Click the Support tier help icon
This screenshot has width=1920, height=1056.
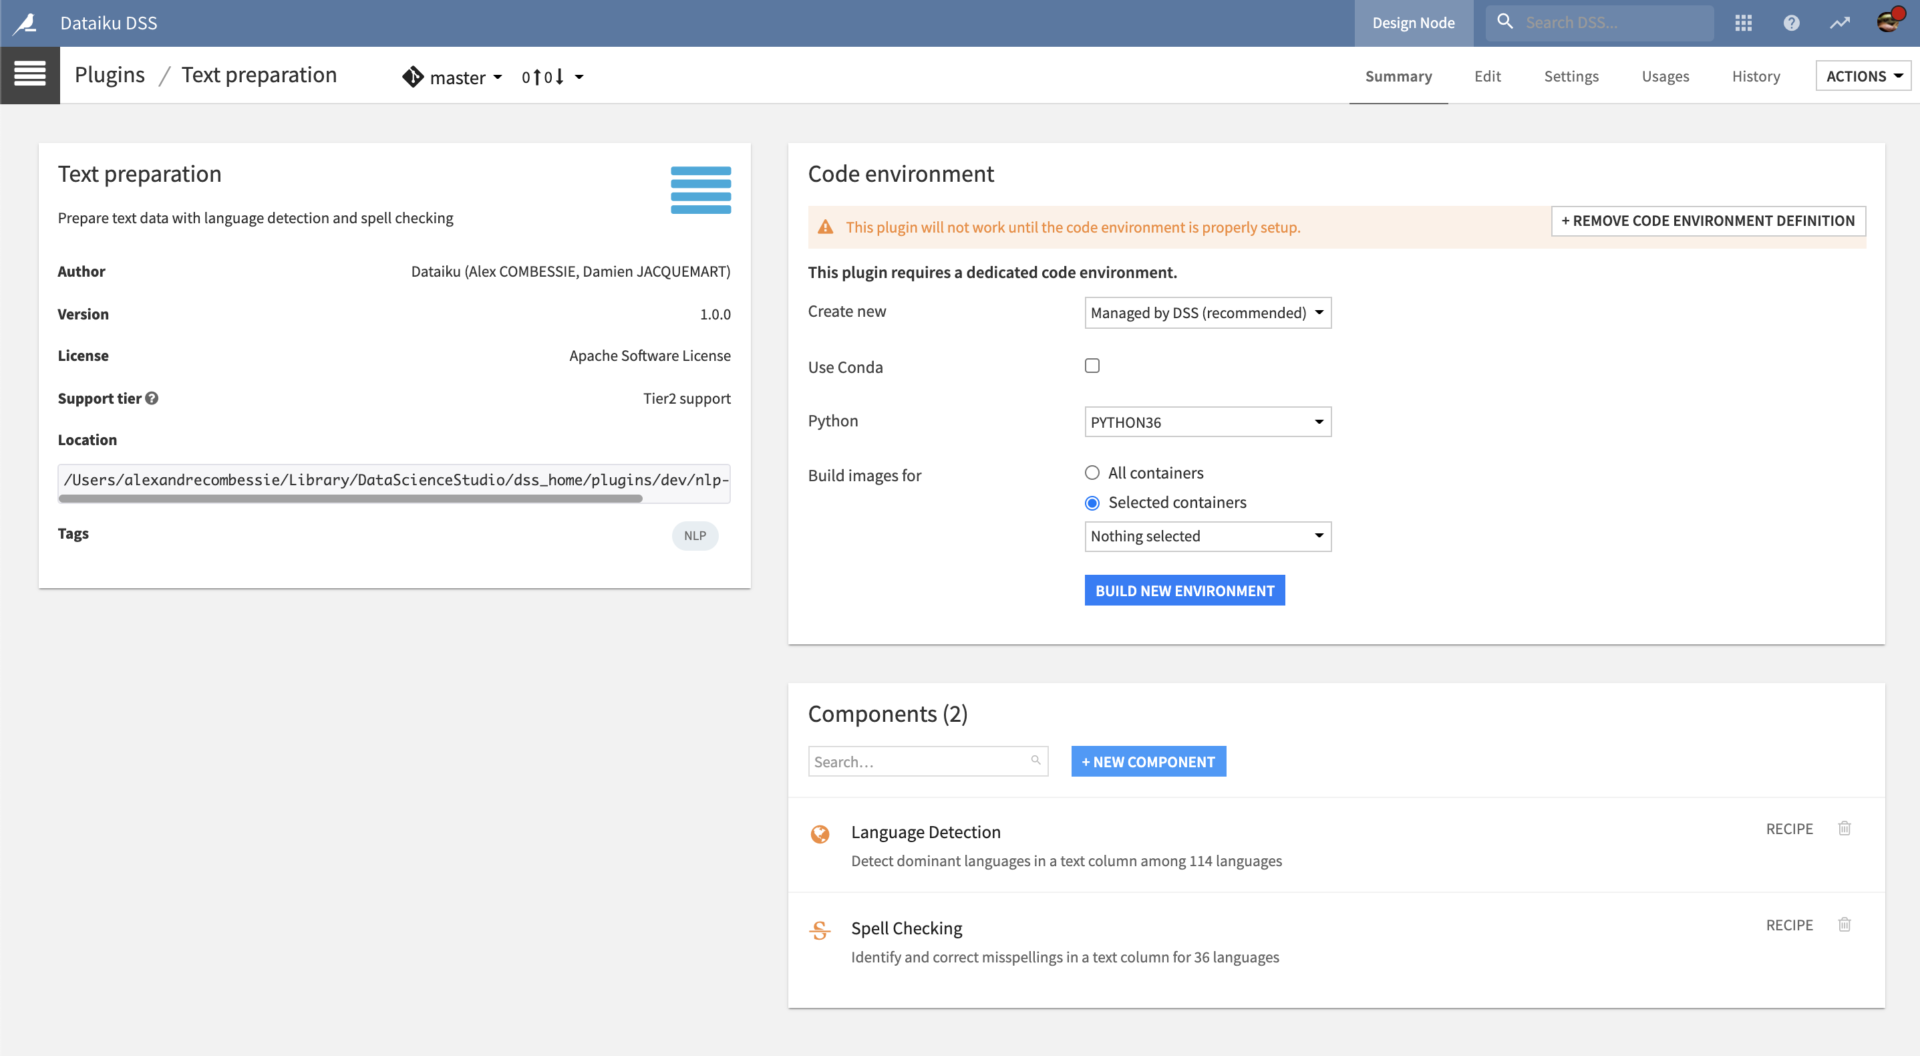[x=152, y=398]
